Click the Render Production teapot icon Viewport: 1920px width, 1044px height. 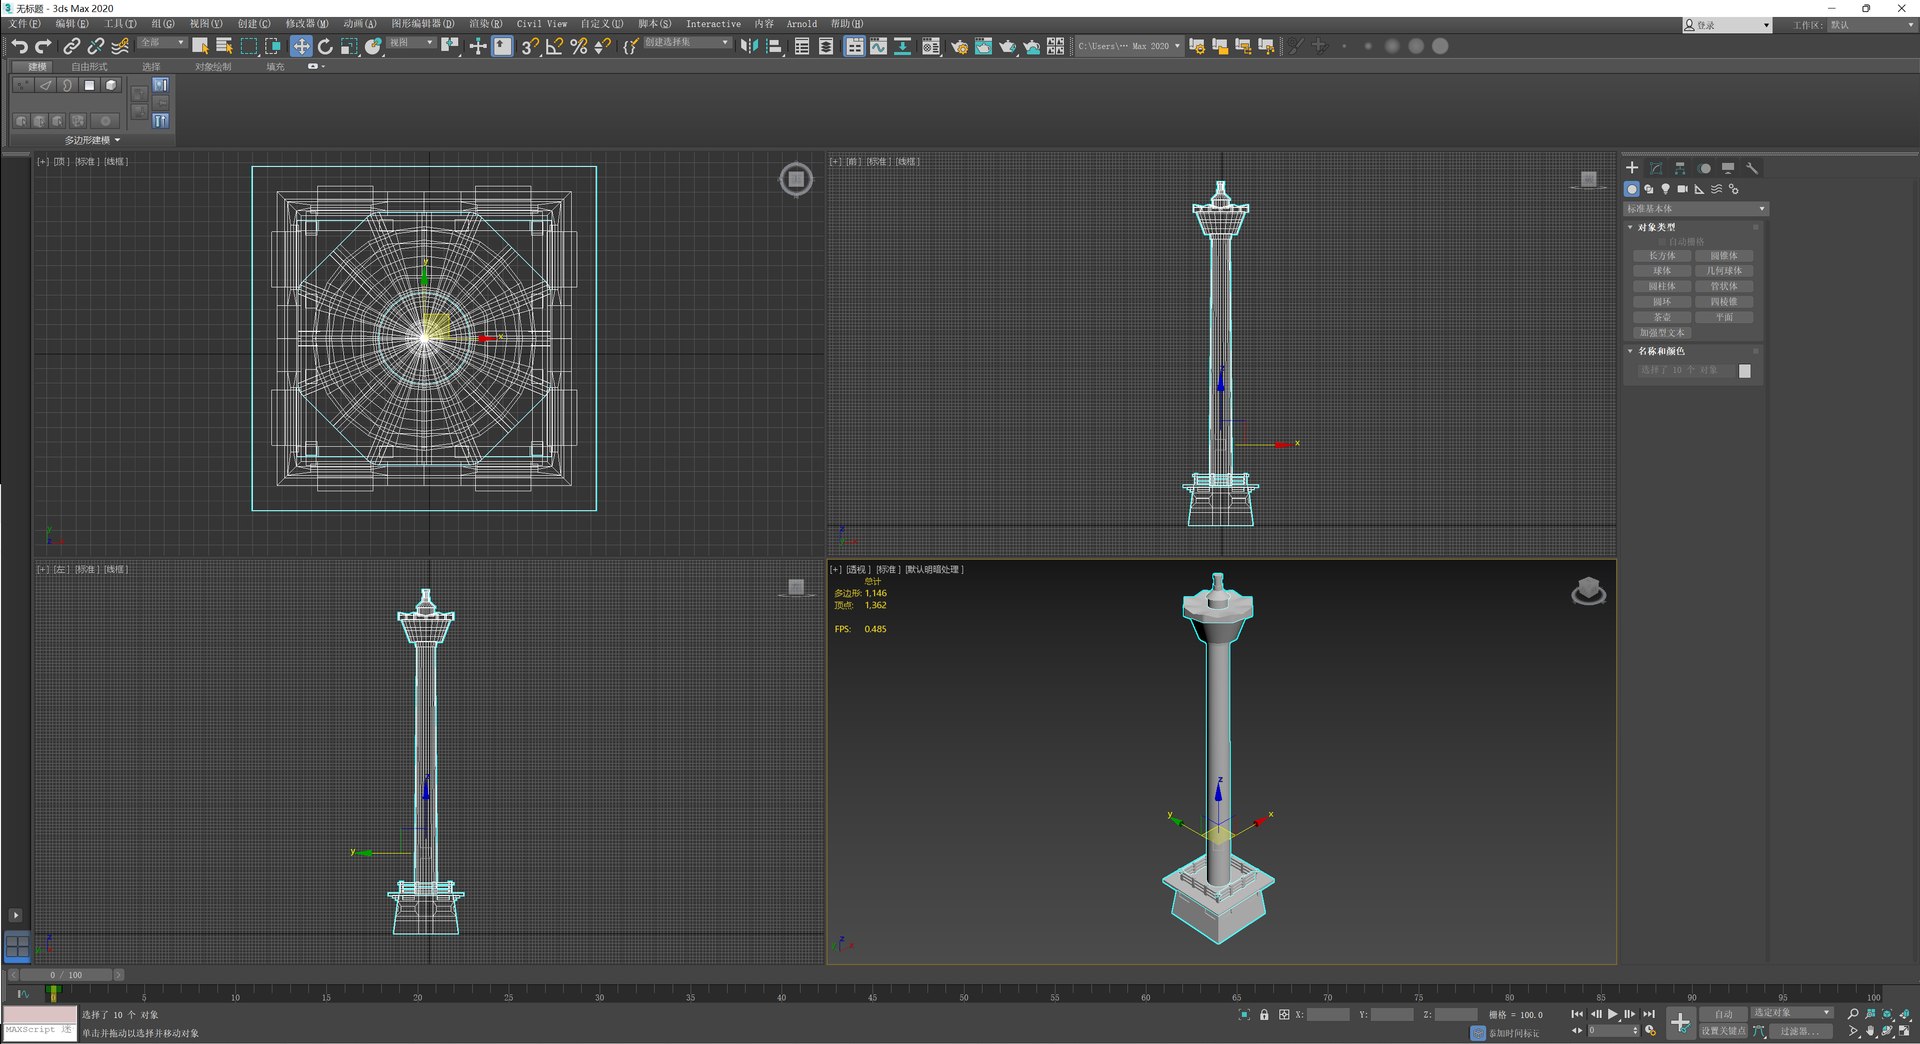coord(1007,46)
